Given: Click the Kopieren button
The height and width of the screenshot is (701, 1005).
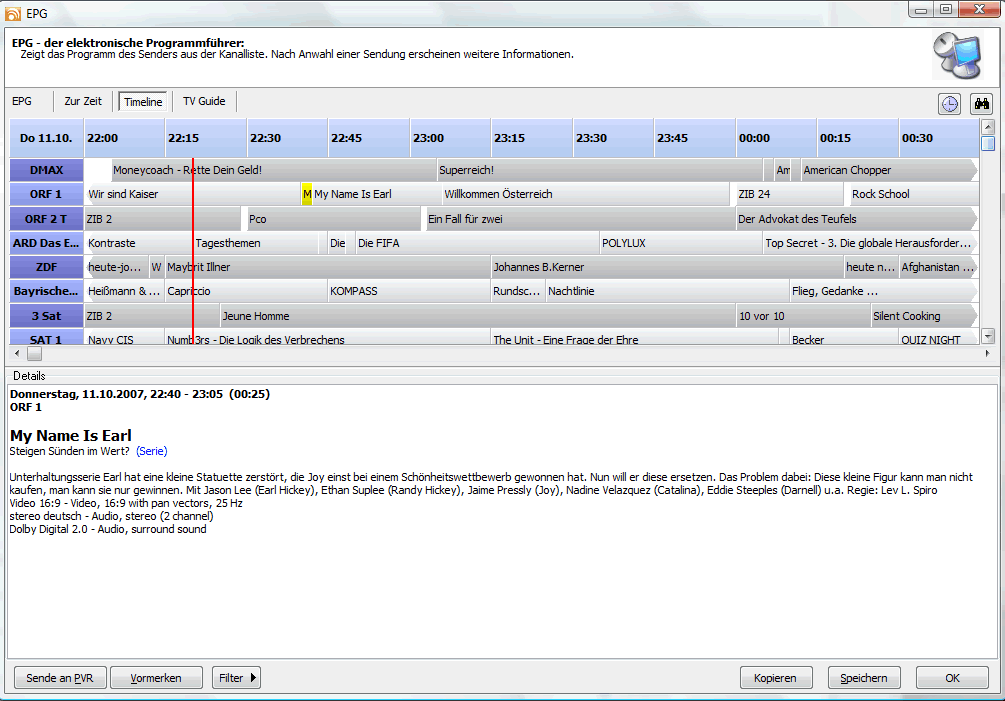Looking at the screenshot, I should tap(776, 678).
